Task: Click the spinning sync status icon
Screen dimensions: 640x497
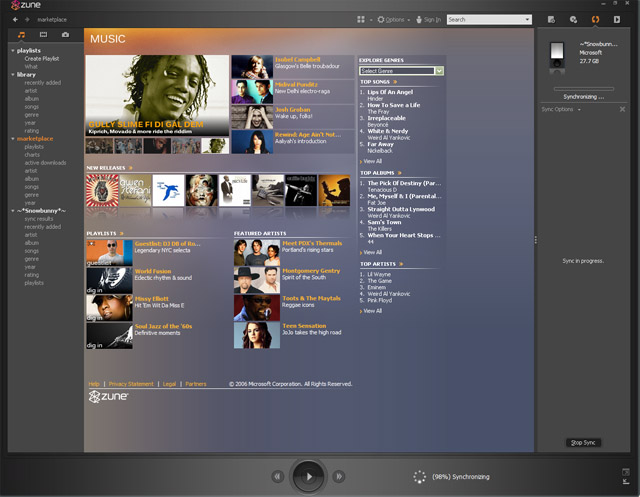Action: 420,477
